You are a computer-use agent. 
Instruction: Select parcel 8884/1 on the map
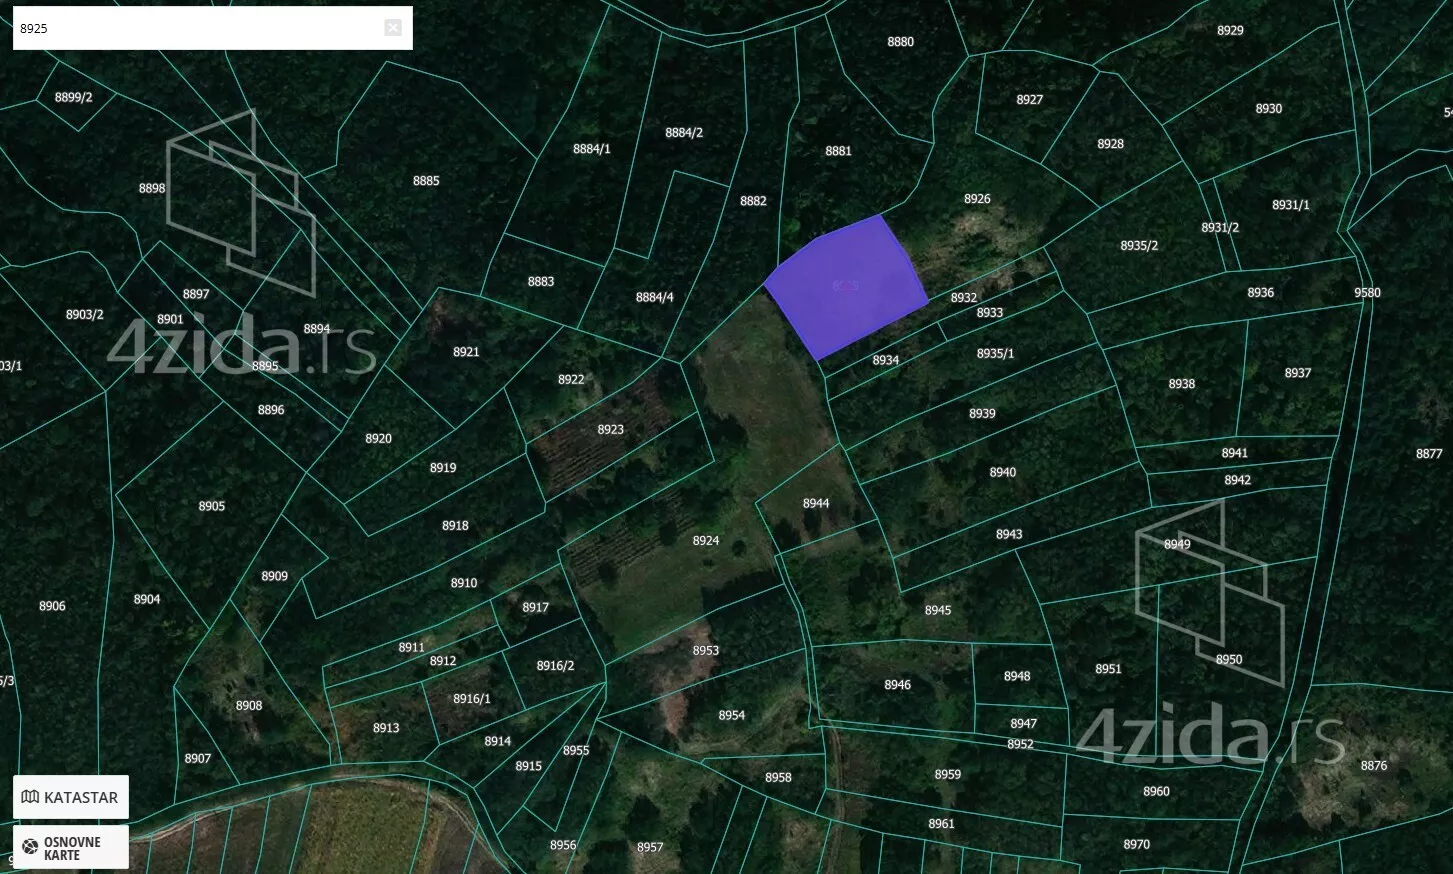pos(591,149)
